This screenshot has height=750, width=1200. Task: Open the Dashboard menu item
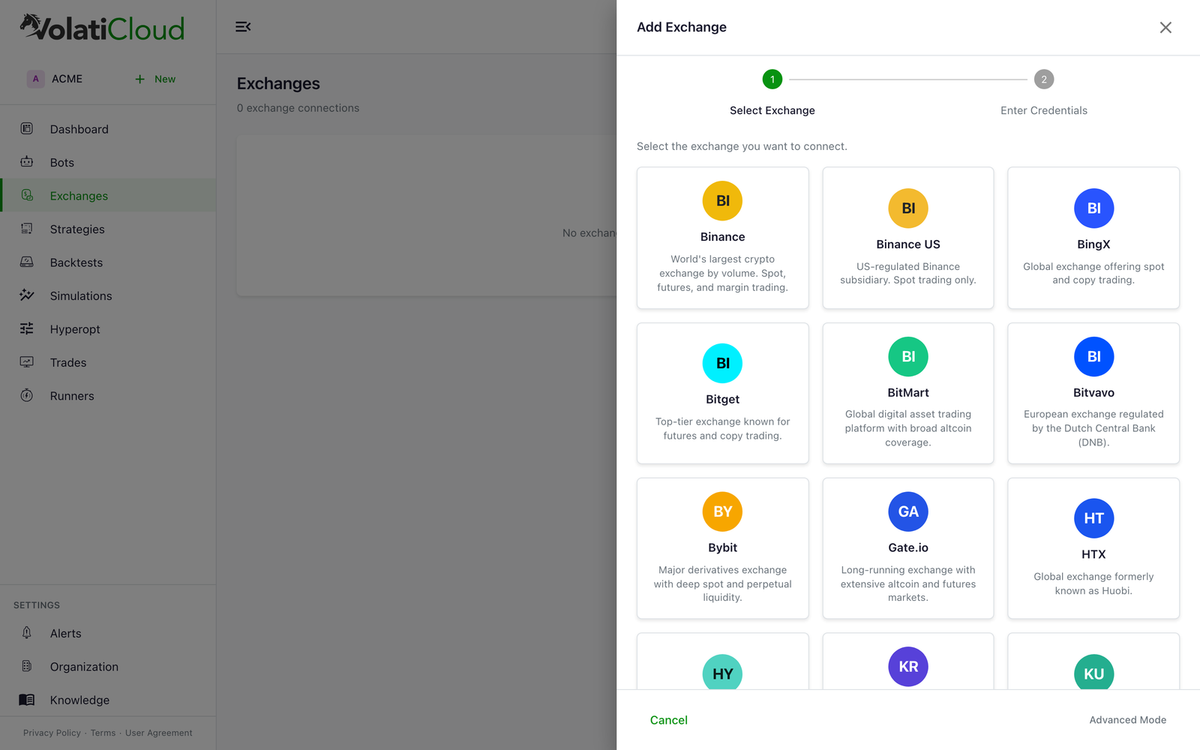point(108,129)
